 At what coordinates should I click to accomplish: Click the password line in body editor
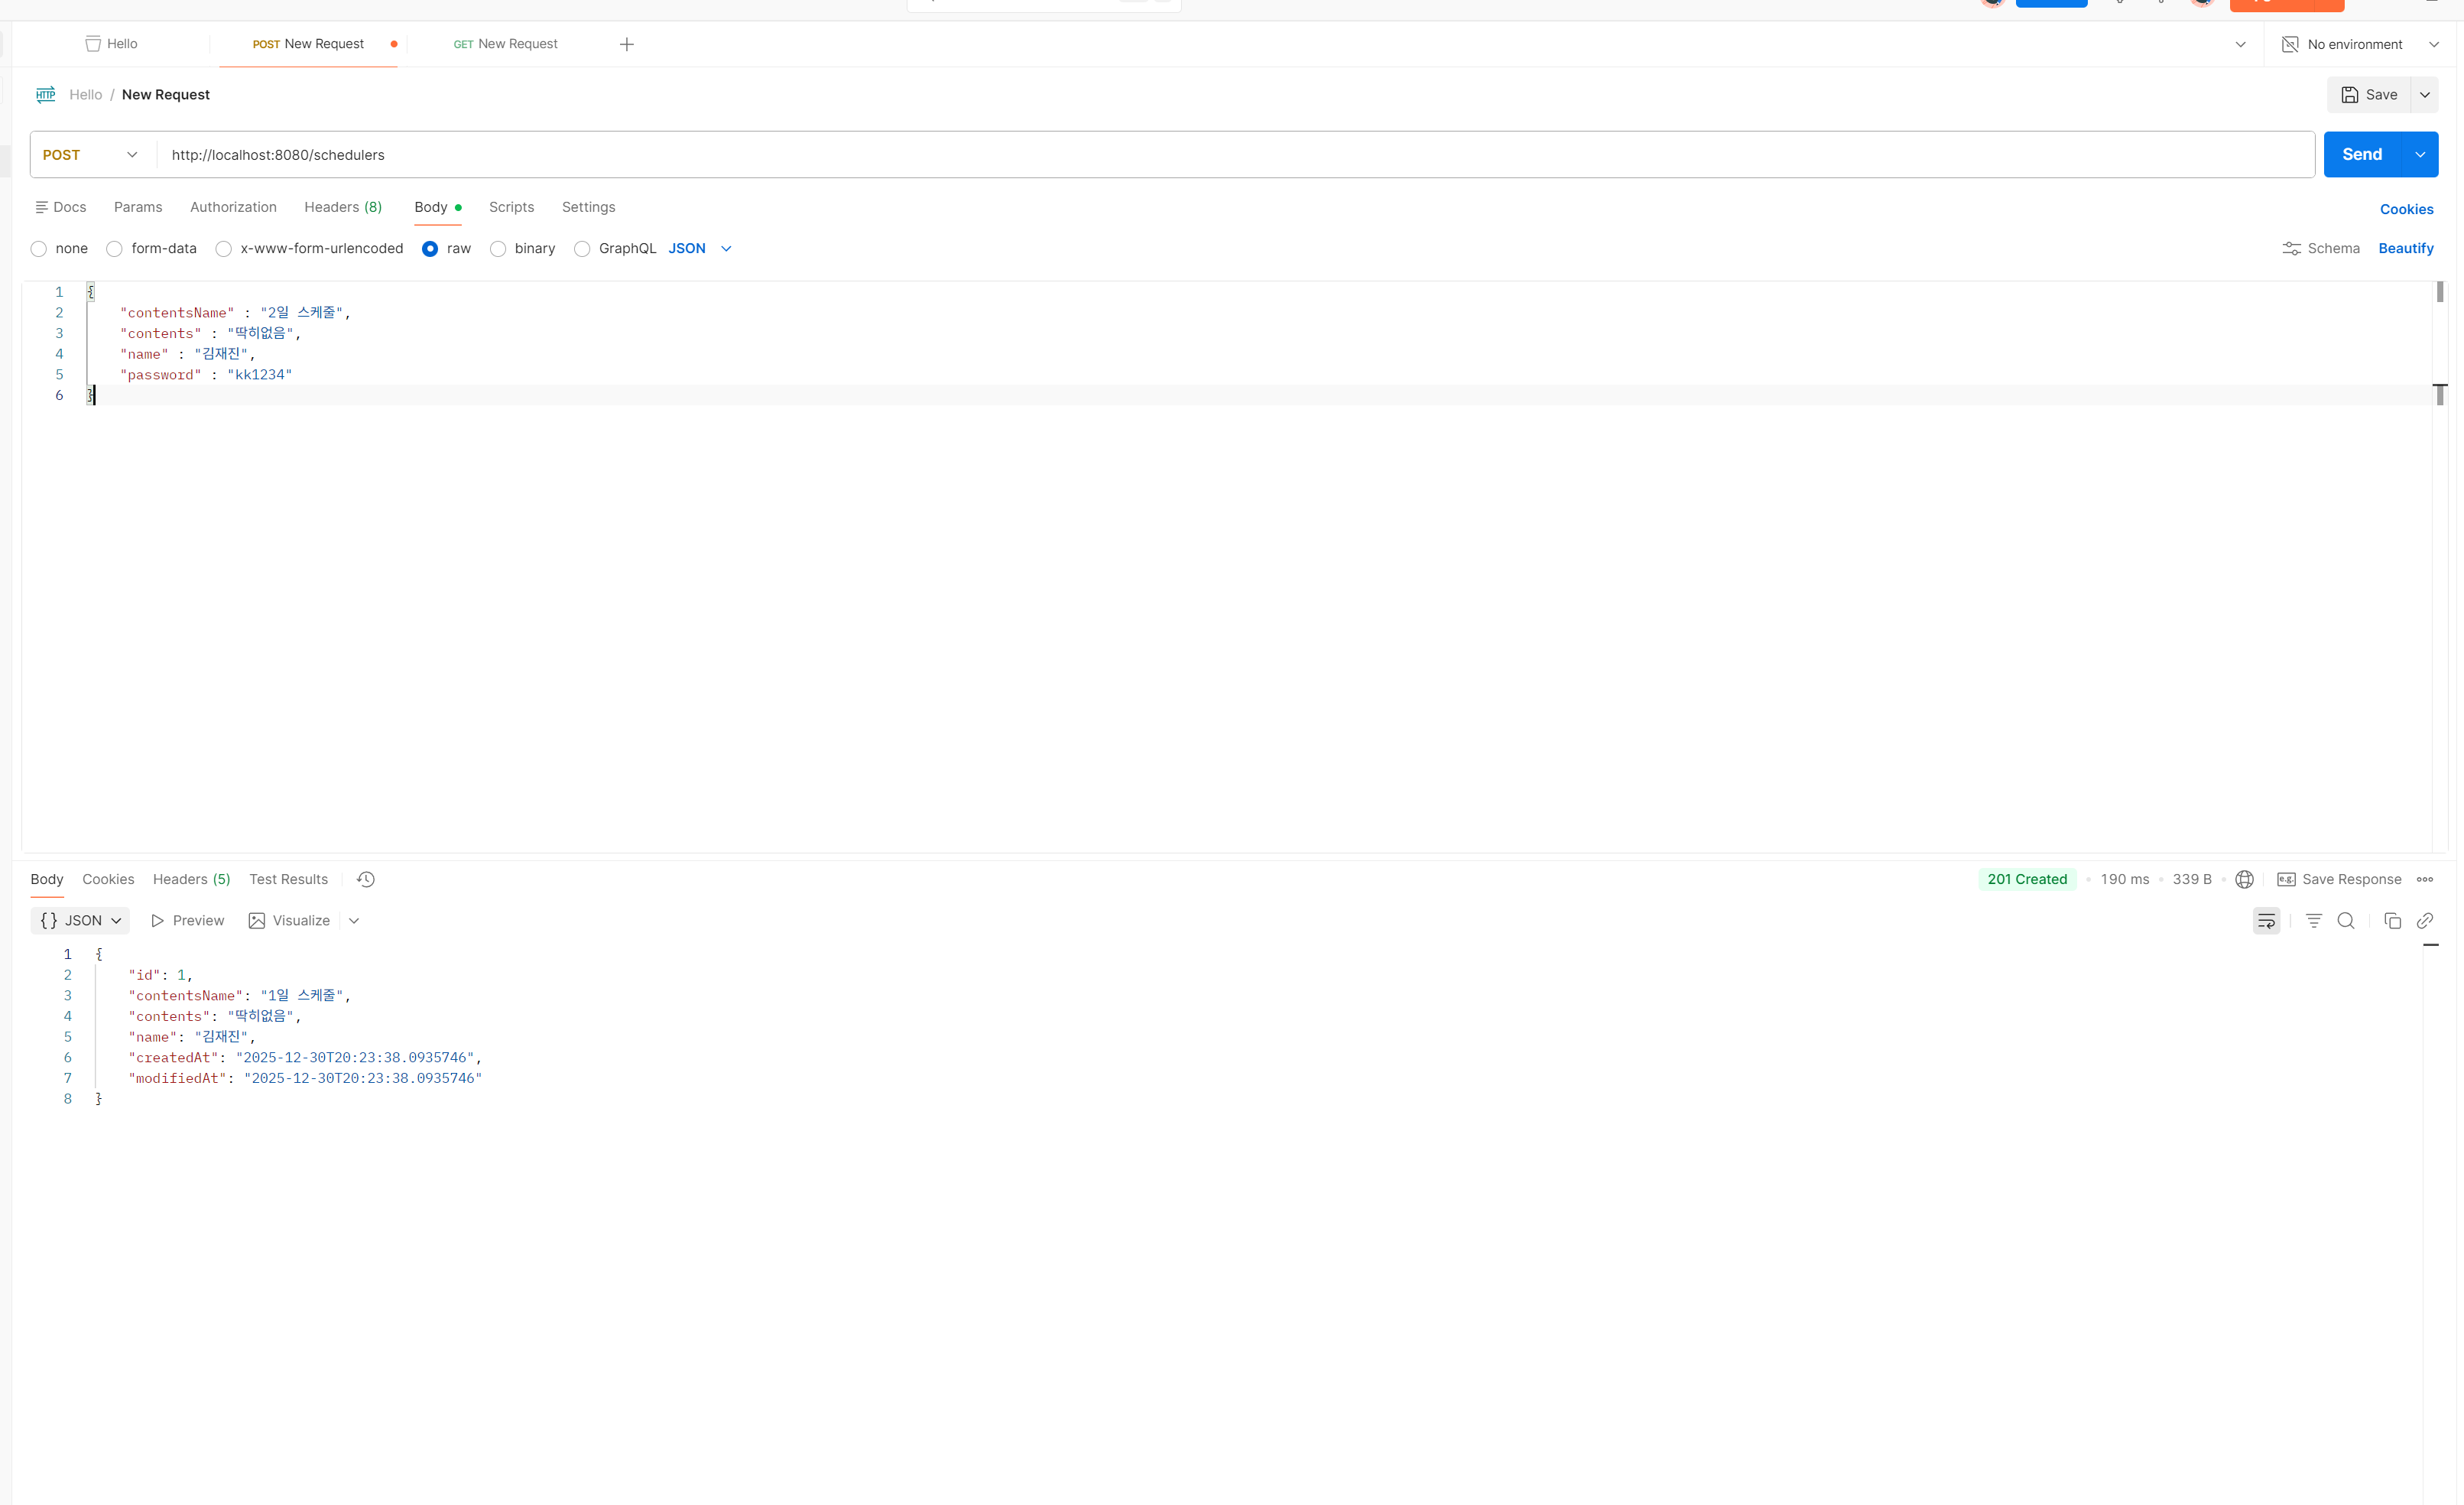206,374
